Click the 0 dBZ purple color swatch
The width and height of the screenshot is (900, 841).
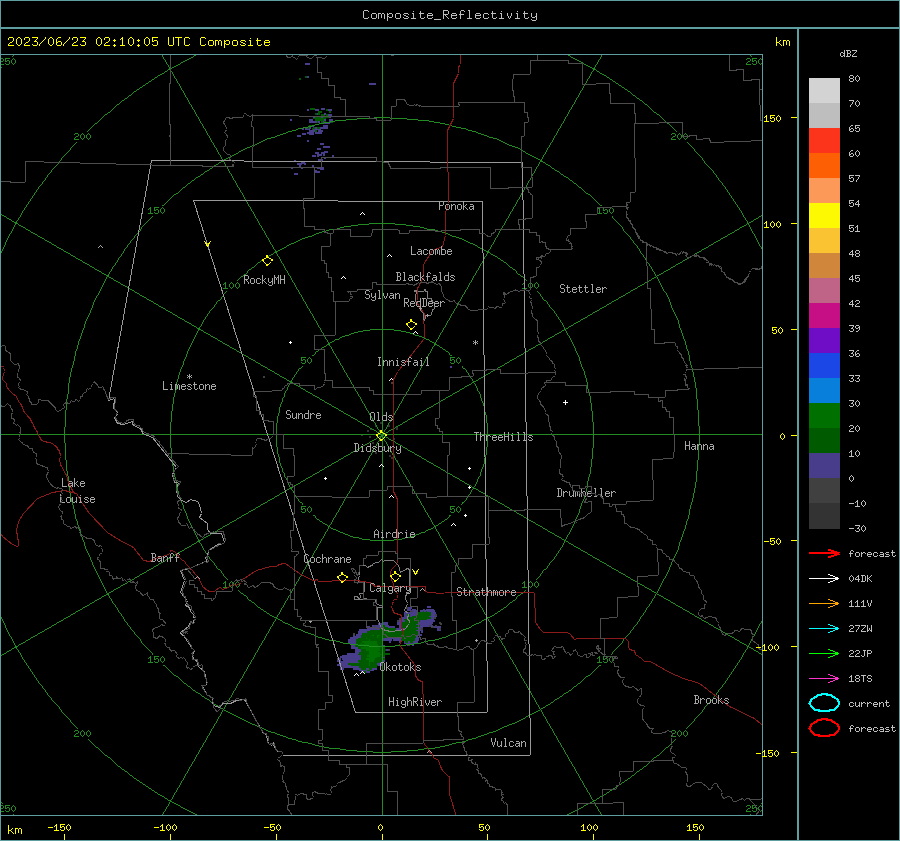(824, 466)
